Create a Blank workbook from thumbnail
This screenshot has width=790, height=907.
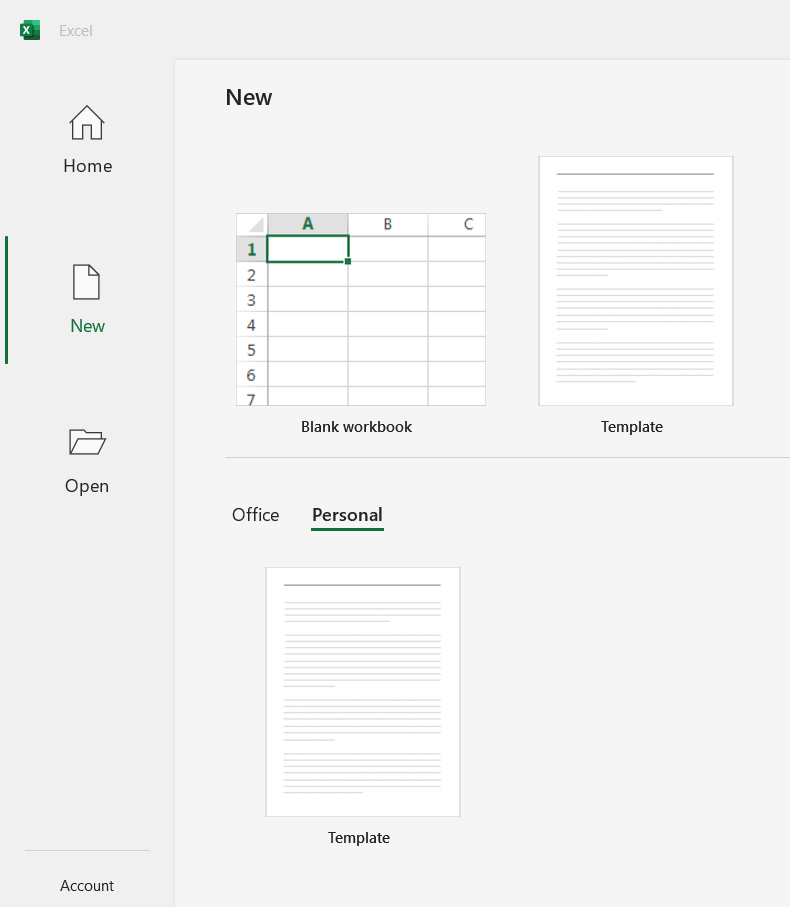pyautogui.click(x=360, y=309)
